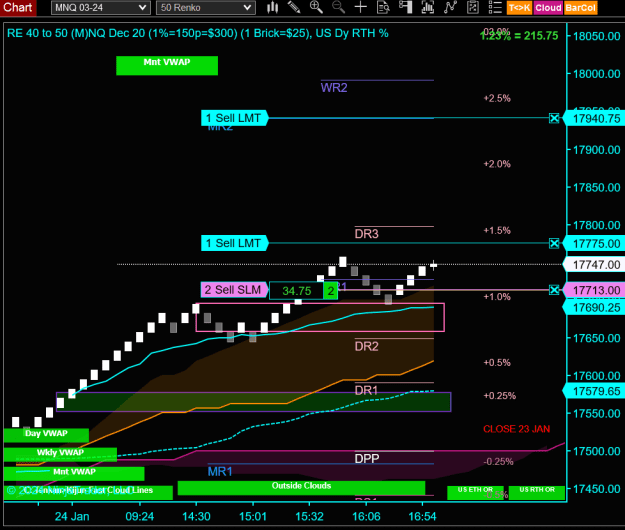Click the Tenkan Kijun Fast Cloud Lines button

(x=88, y=492)
